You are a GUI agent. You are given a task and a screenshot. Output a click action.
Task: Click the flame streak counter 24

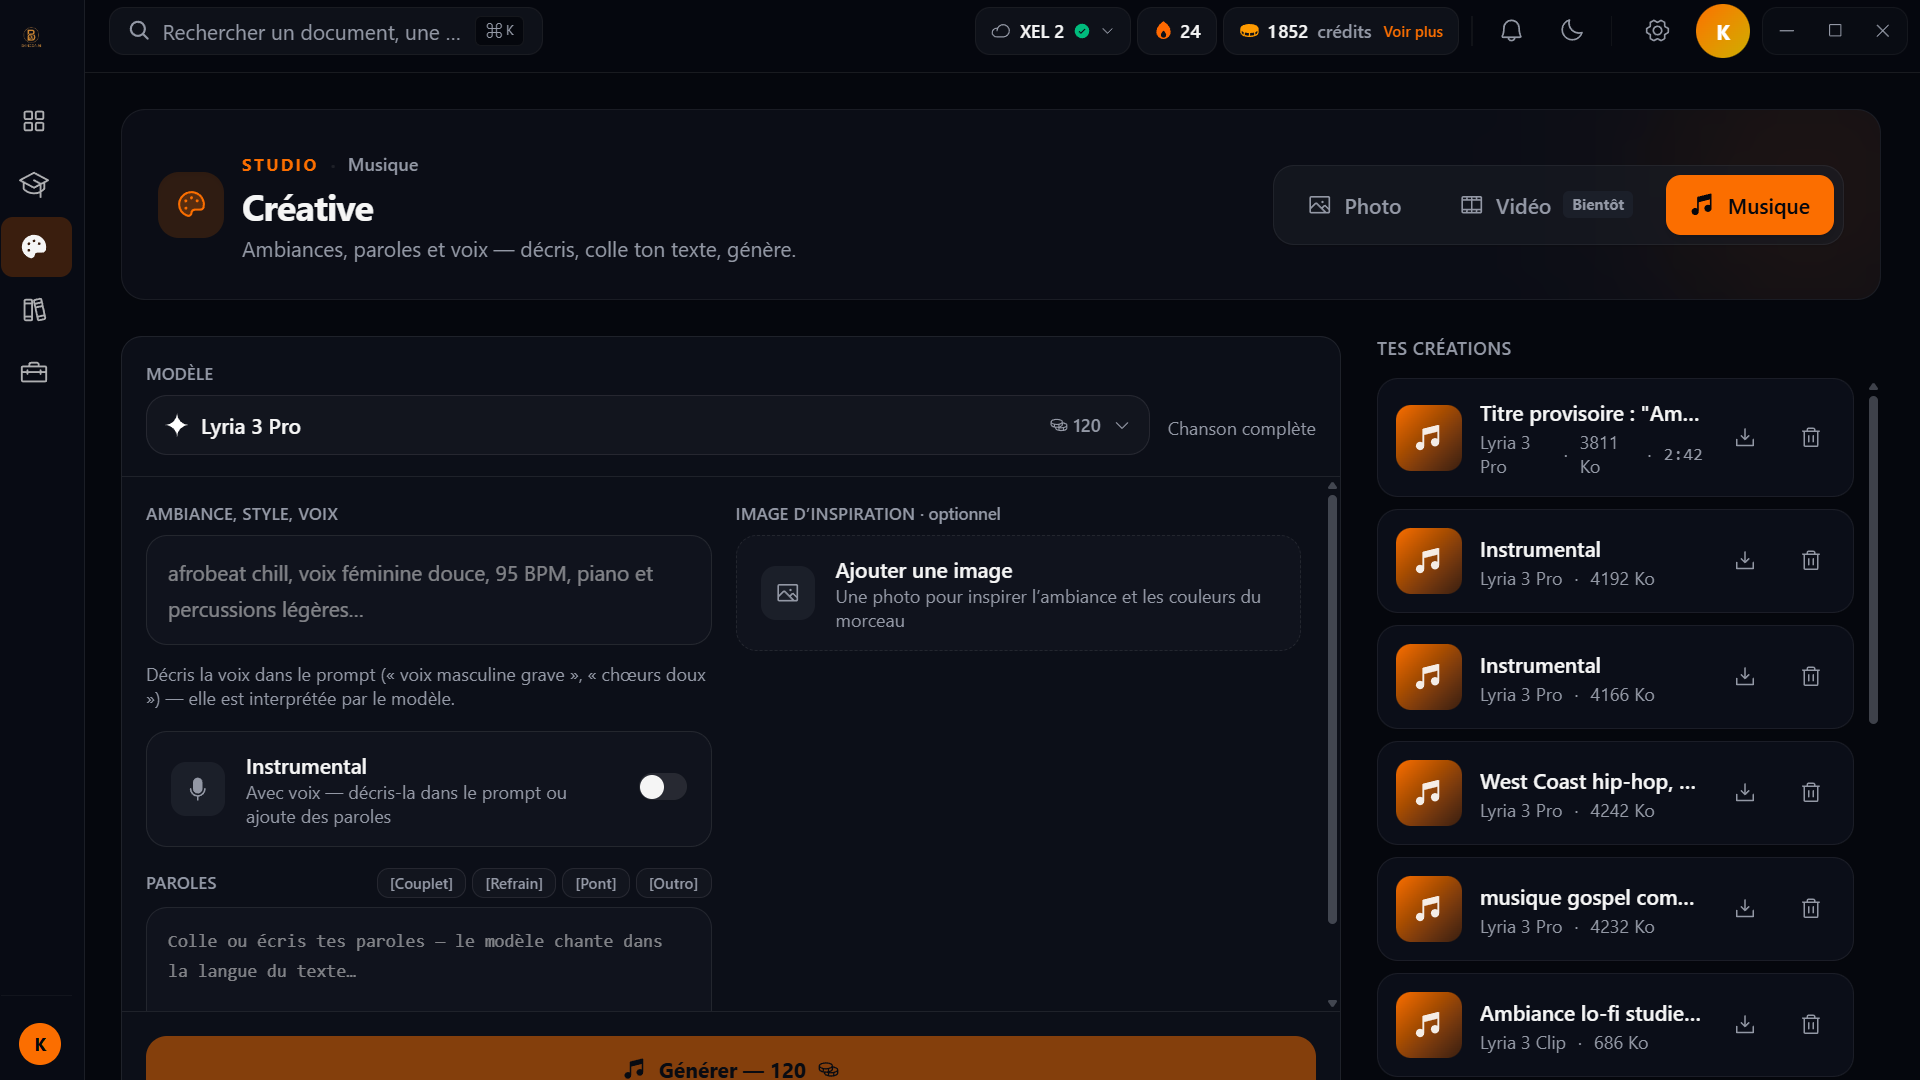click(1177, 31)
